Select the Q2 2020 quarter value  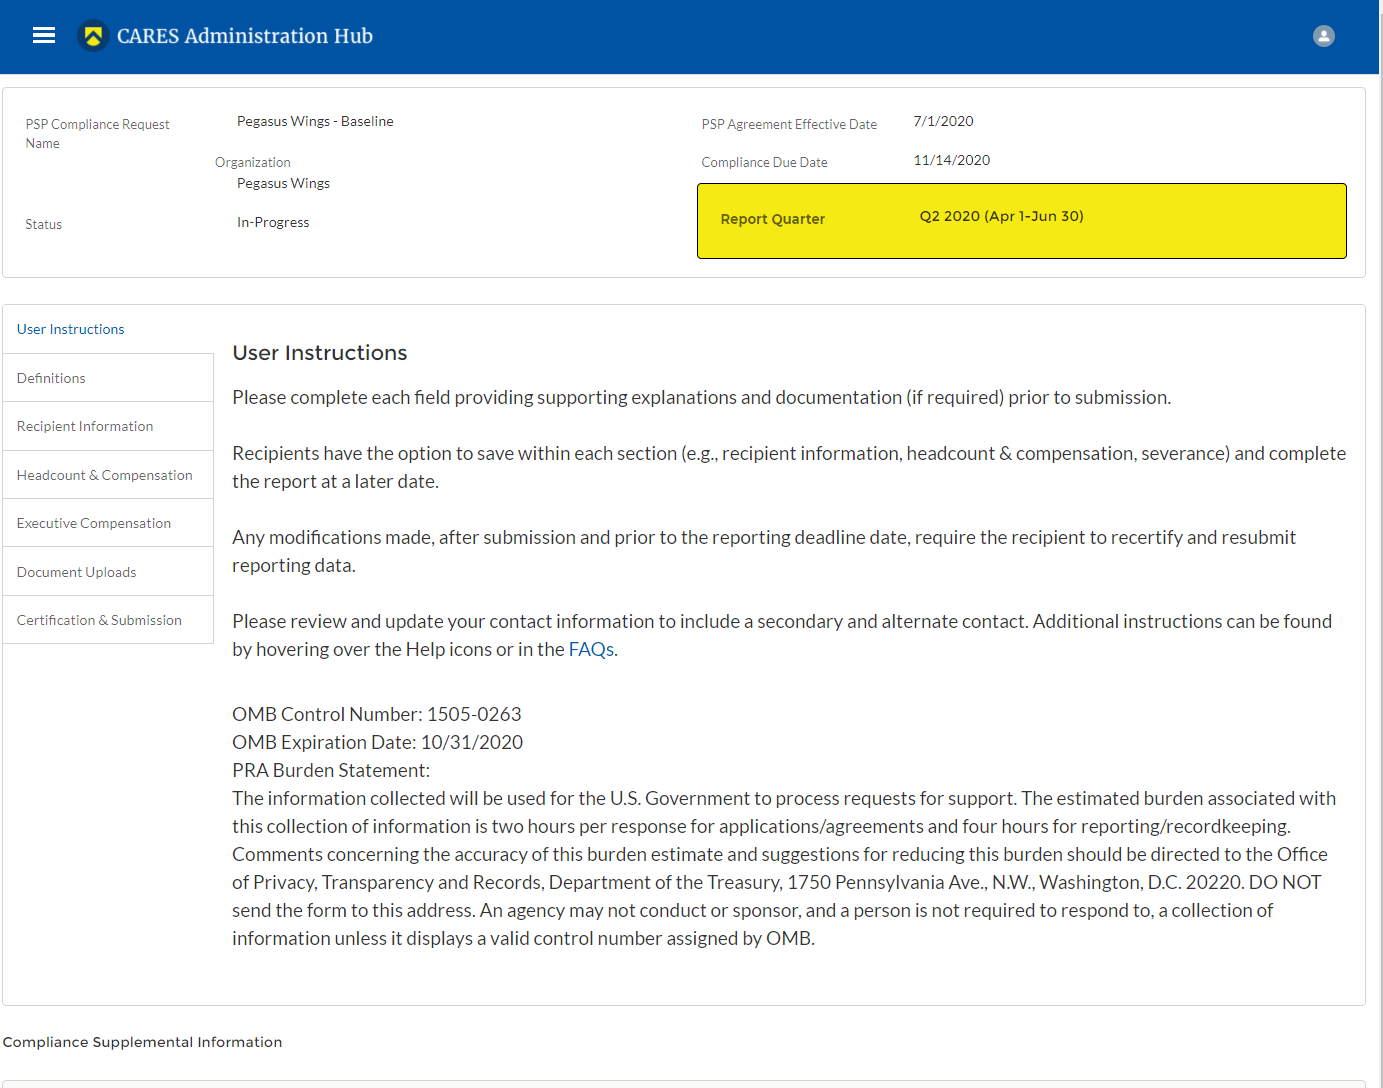1001,216
